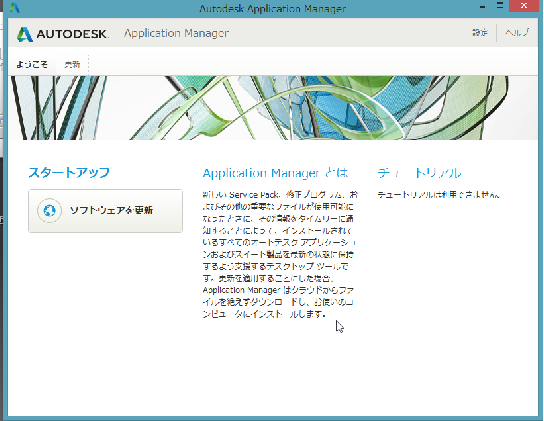Image resolution: width=544 pixels, height=421 pixels.
Task: Click the Application Manager とは heading
Action: [x=275, y=173]
